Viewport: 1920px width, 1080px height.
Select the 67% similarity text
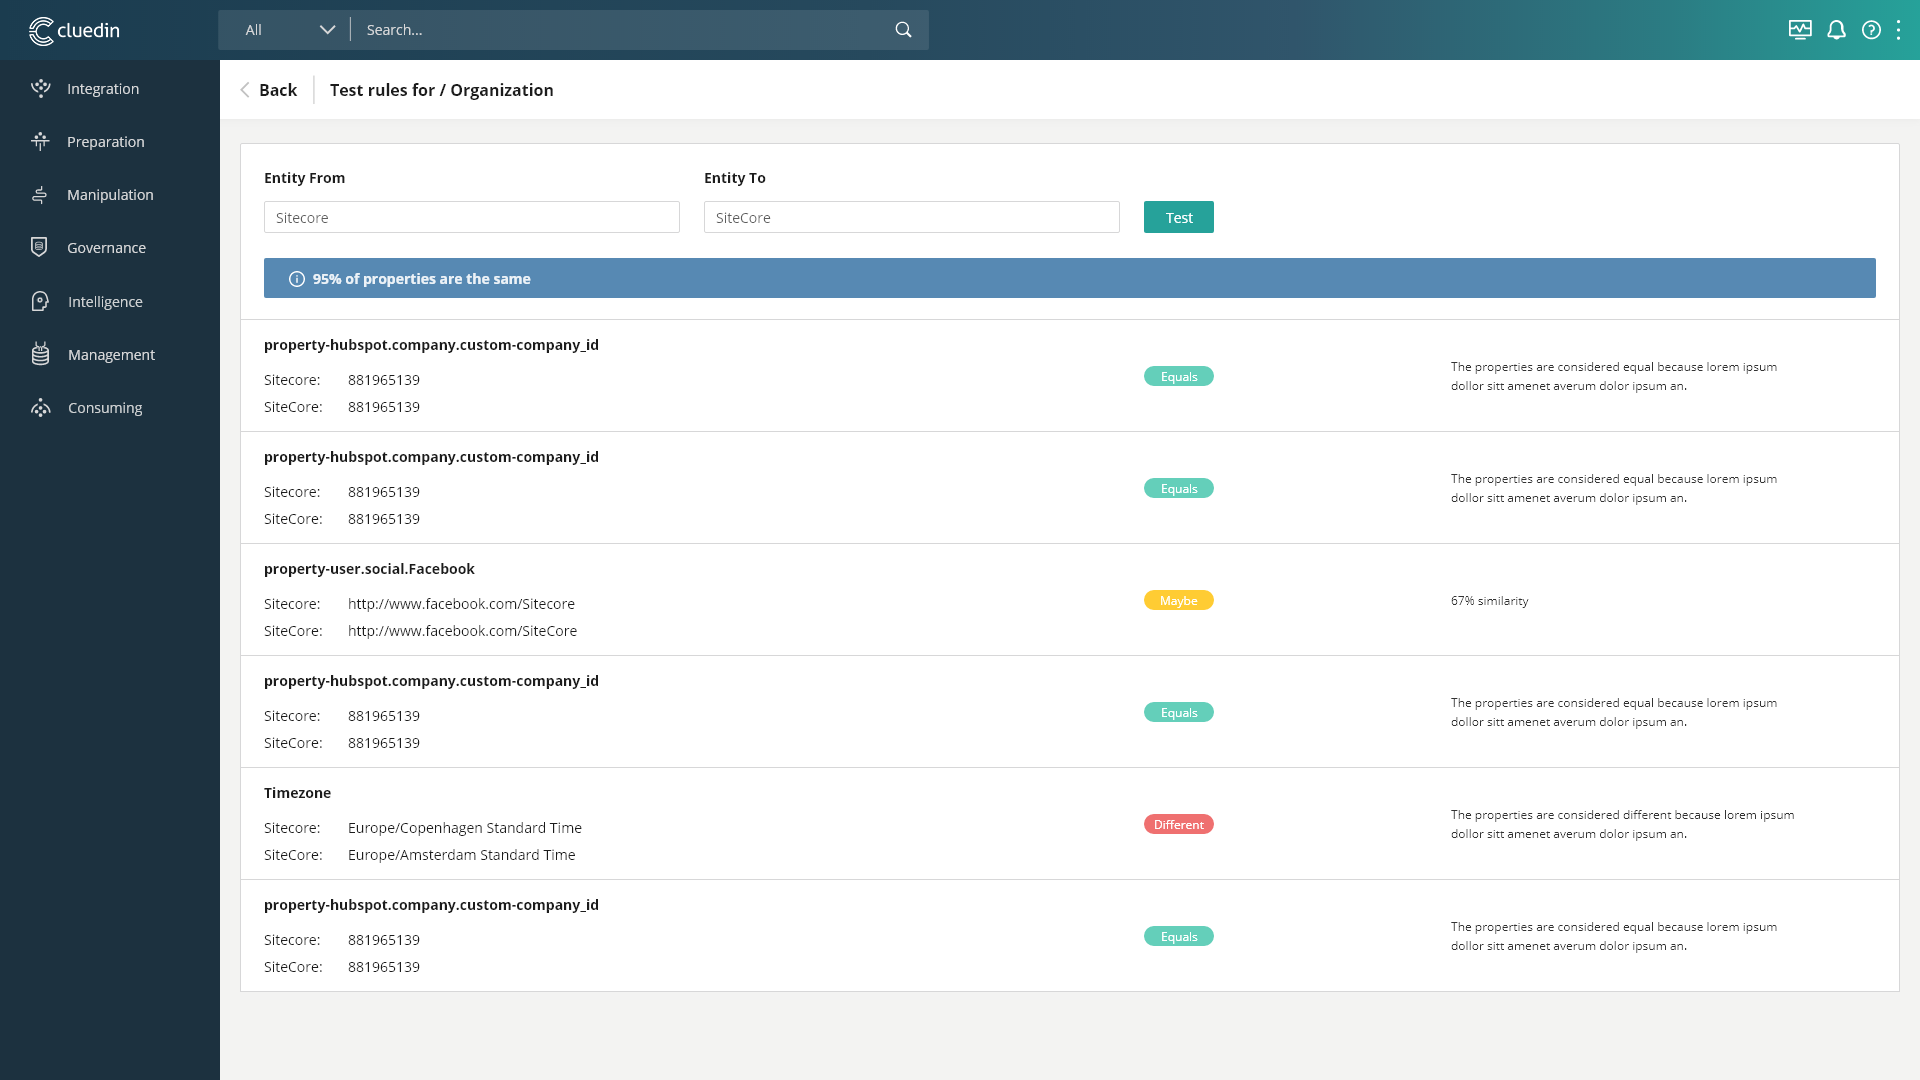pos(1489,601)
